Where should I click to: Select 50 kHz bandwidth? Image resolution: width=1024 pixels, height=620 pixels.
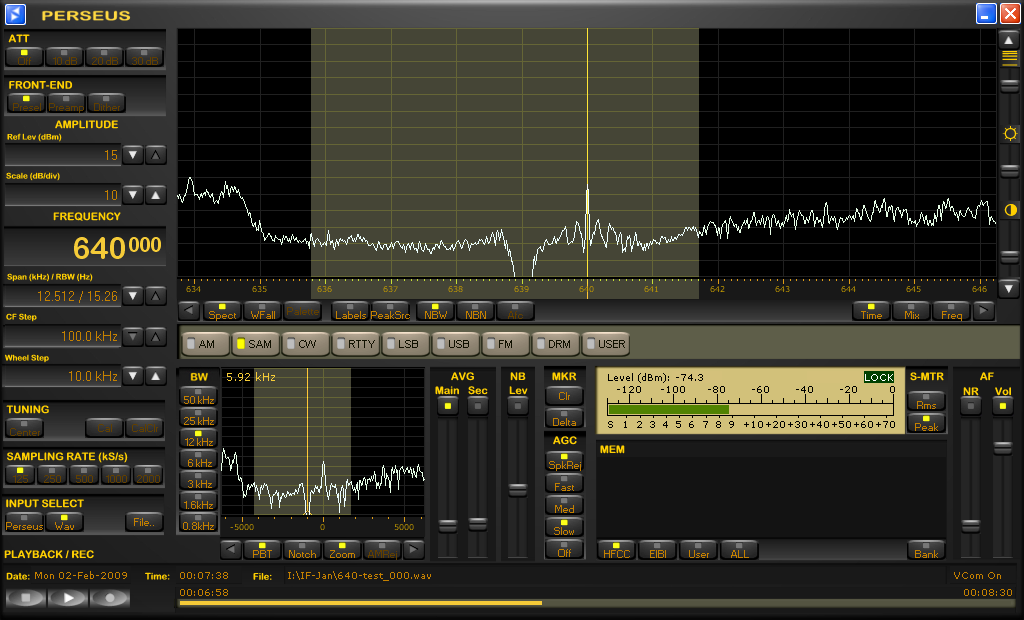click(x=199, y=397)
